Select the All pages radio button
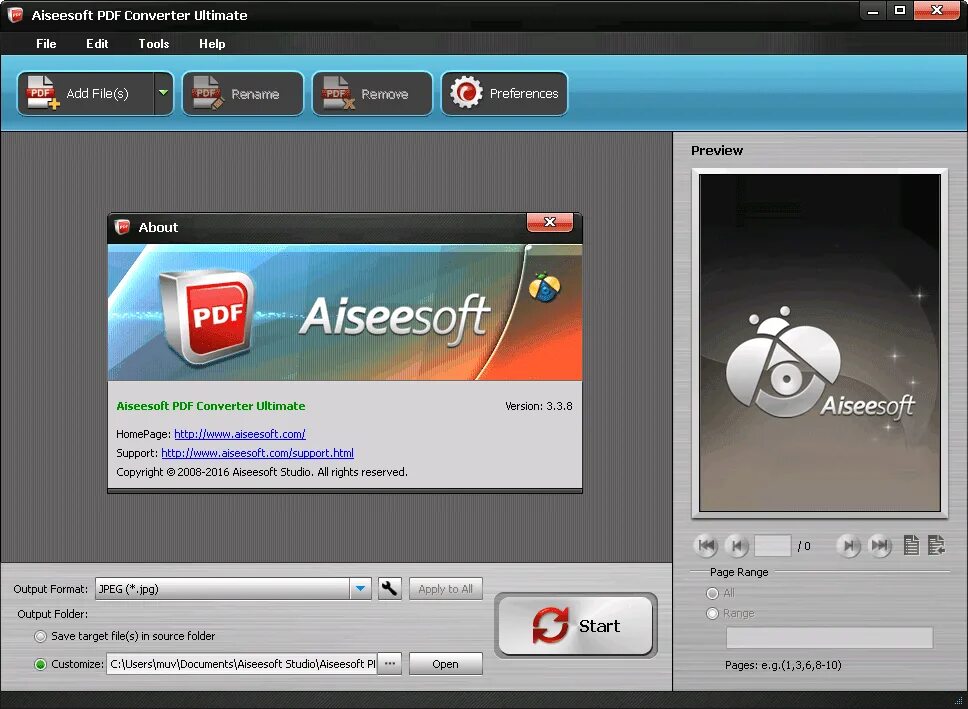Image resolution: width=968 pixels, height=709 pixels. pyautogui.click(x=713, y=592)
